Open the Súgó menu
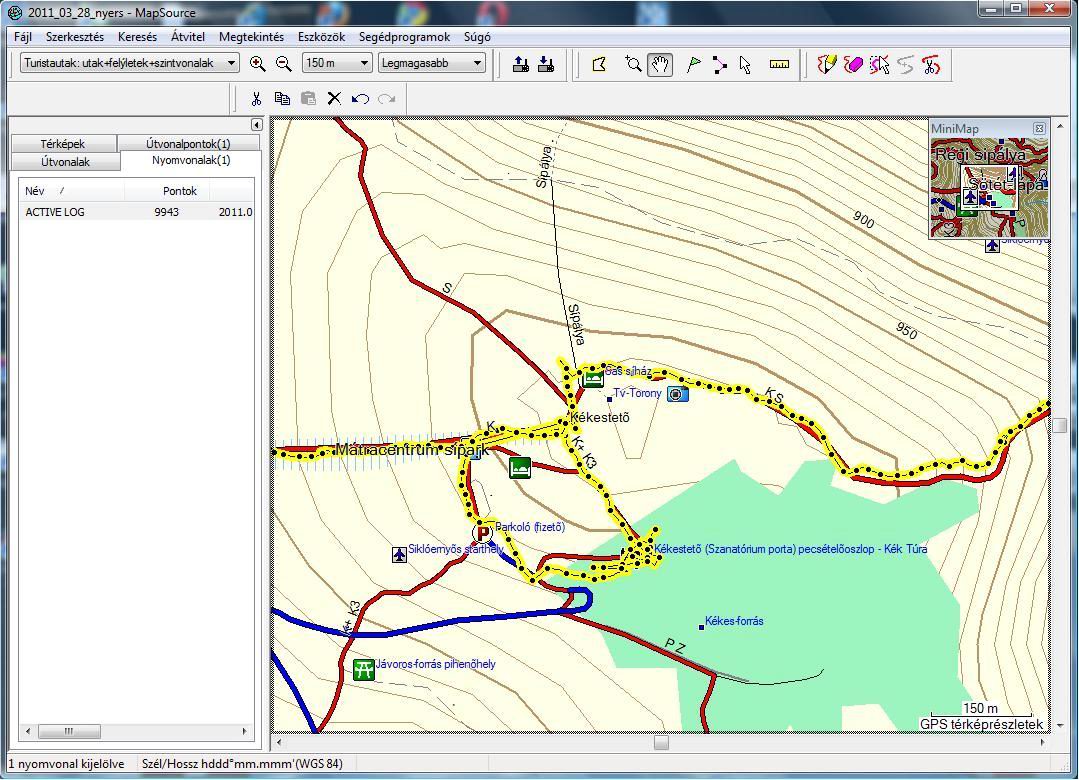The image size is (1079, 780). click(x=477, y=37)
